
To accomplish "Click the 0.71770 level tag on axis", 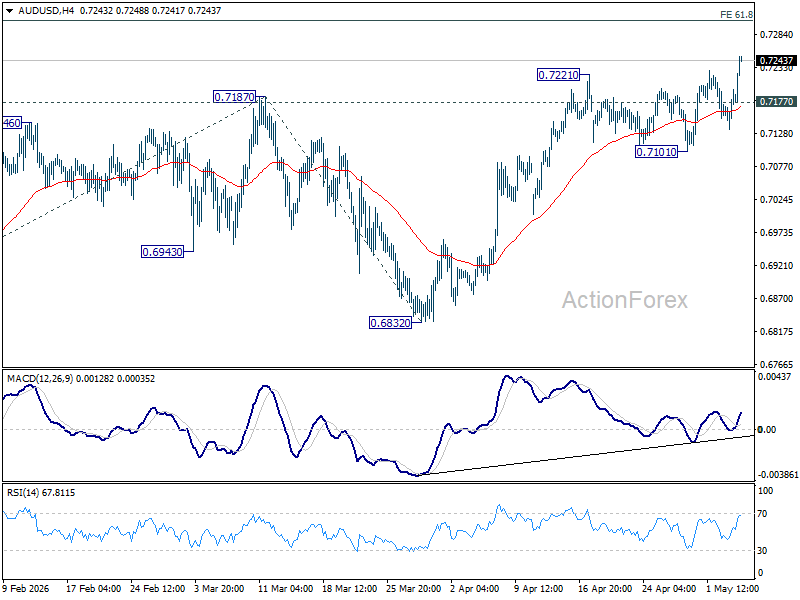I will [776, 102].
